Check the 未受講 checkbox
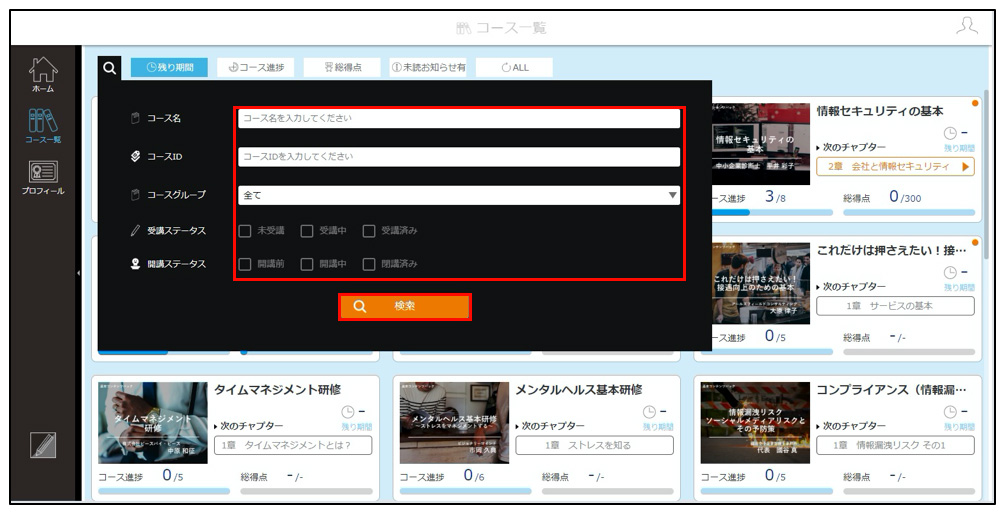This screenshot has width=1005, height=515. pos(245,231)
